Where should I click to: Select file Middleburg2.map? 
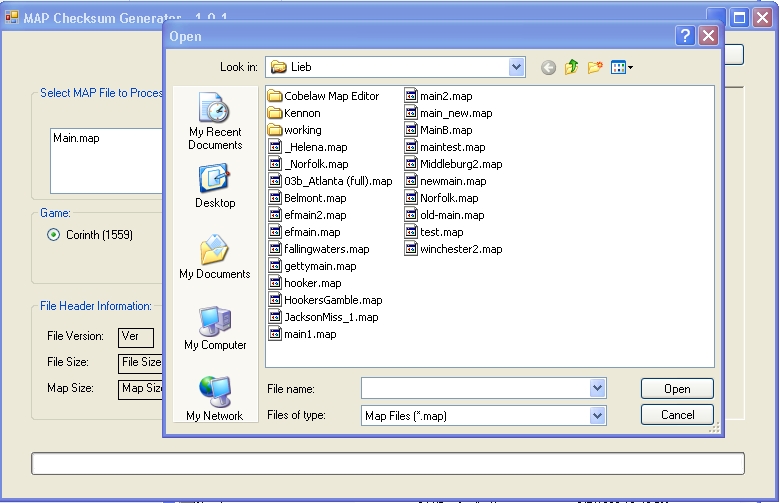pos(454,164)
